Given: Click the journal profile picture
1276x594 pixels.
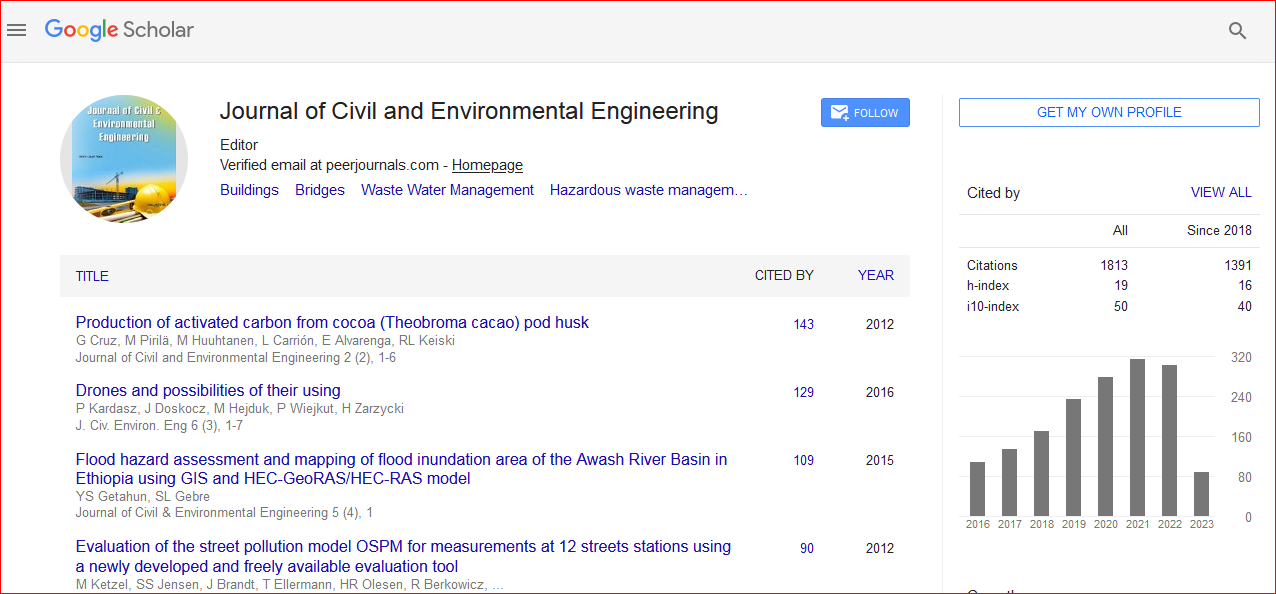Looking at the screenshot, I should (x=124, y=159).
